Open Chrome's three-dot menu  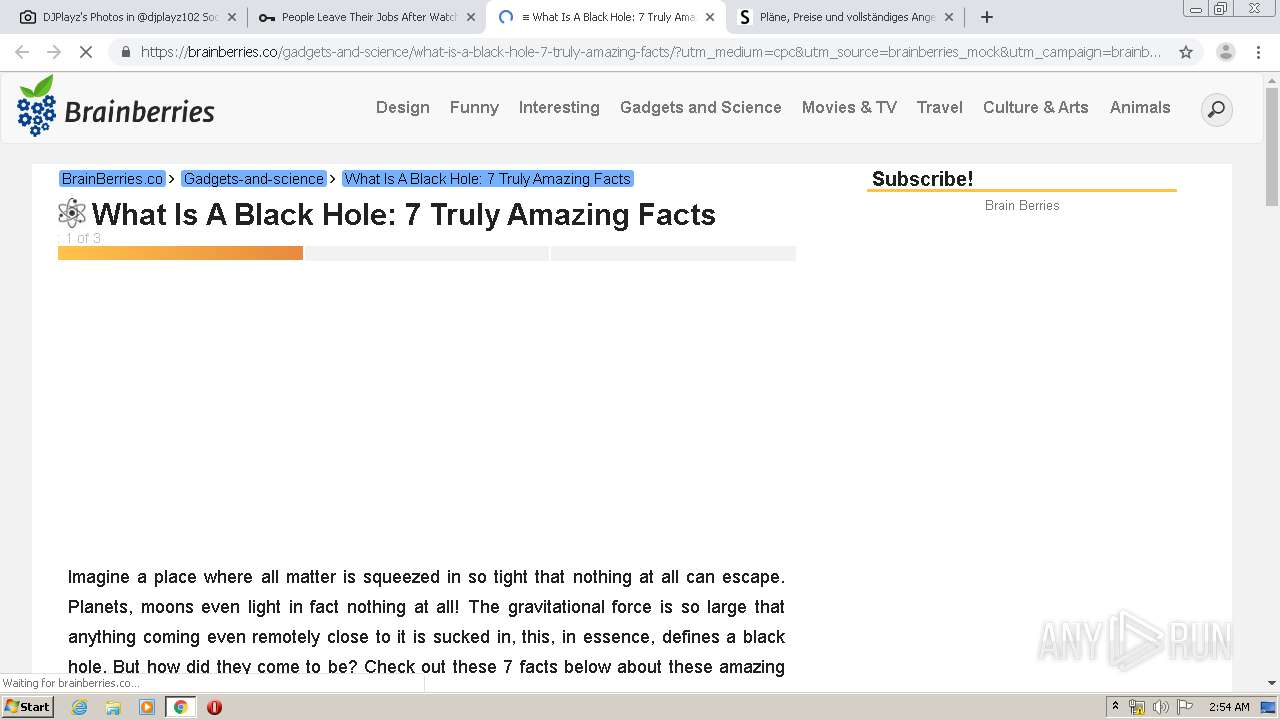(1258, 52)
